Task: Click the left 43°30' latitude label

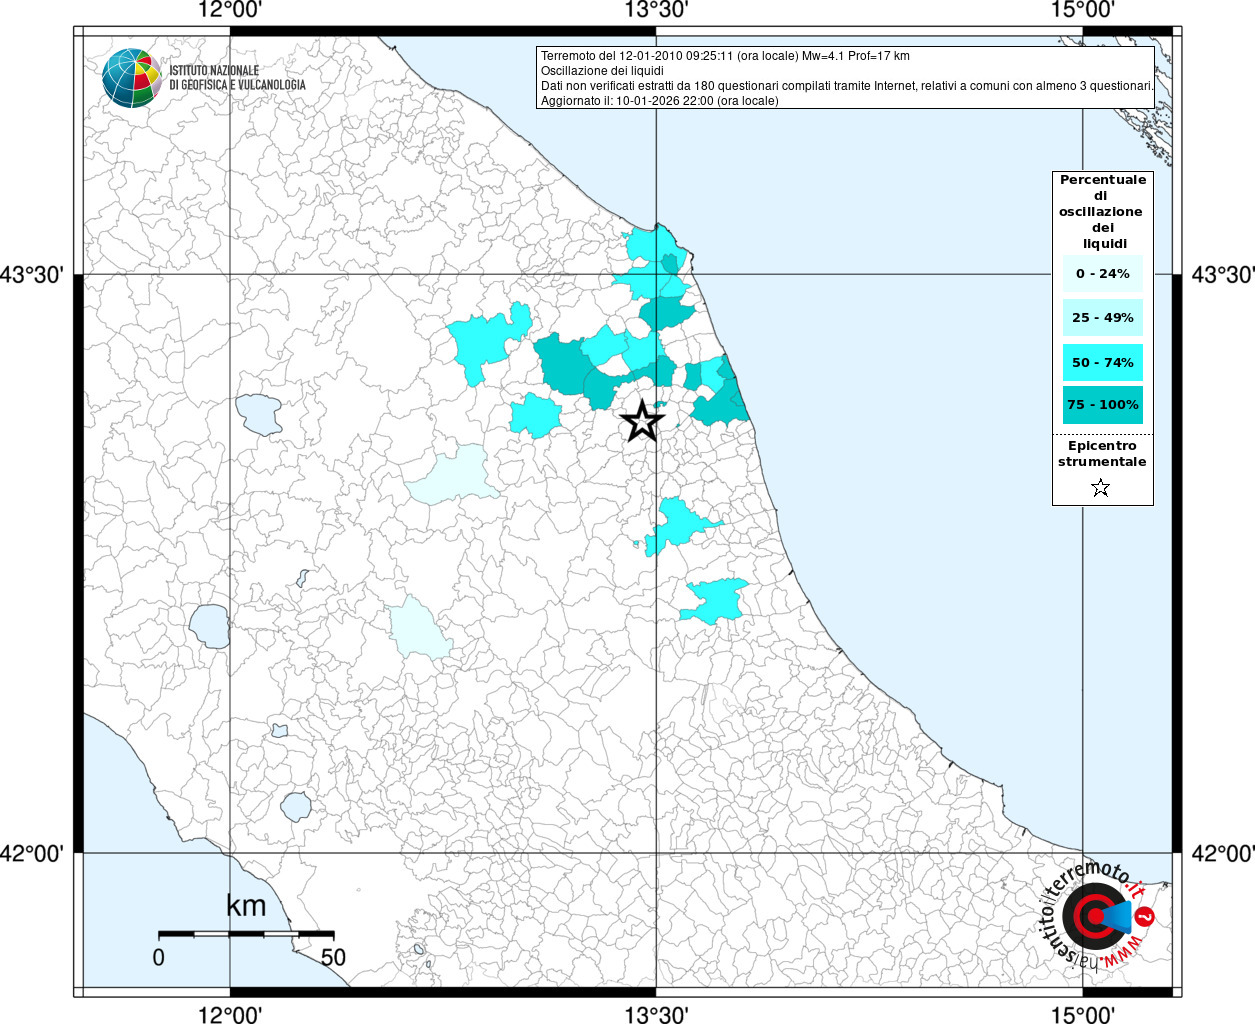Action: (33, 274)
